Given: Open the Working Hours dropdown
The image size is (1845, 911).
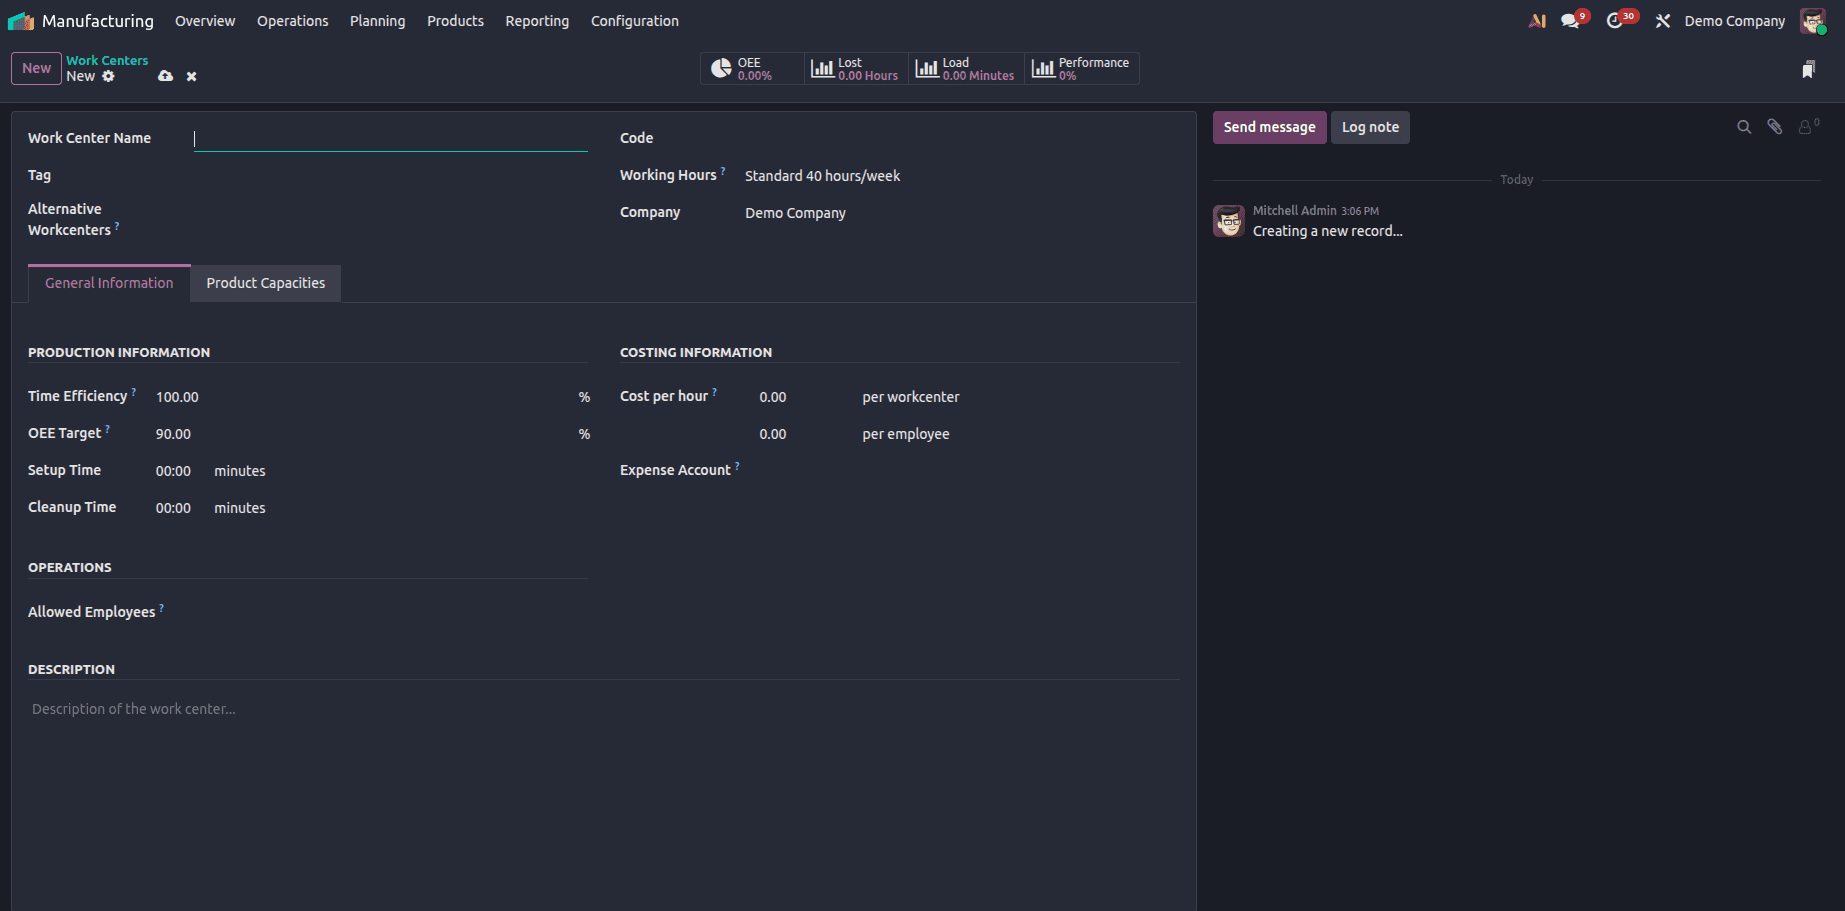Looking at the screenshot, I should point(822,175).
